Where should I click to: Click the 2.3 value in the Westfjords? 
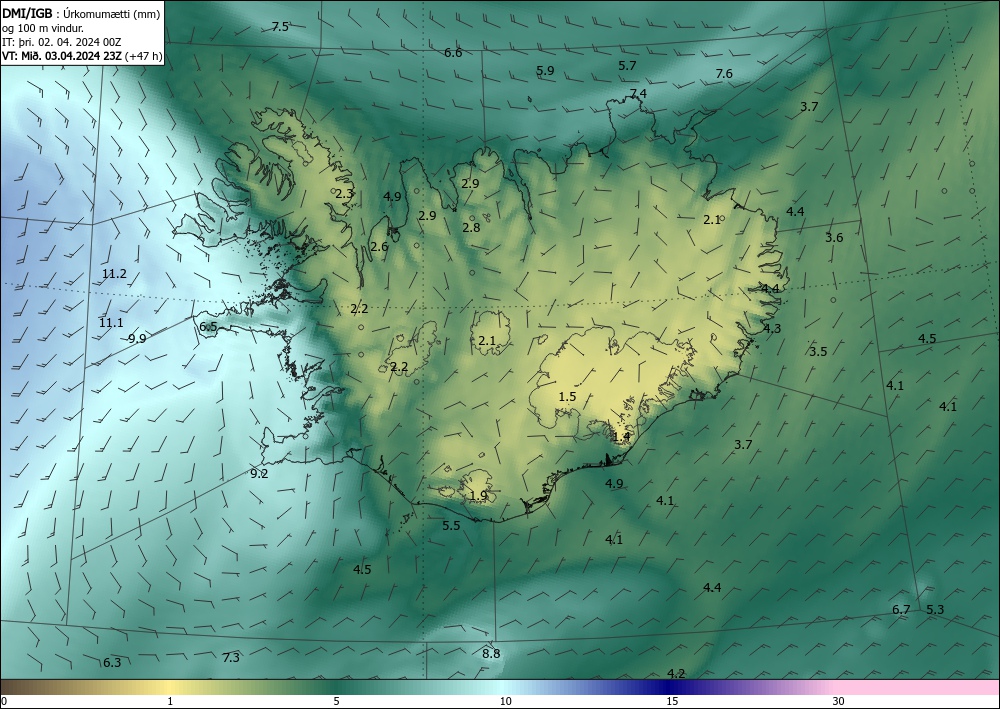344,194
